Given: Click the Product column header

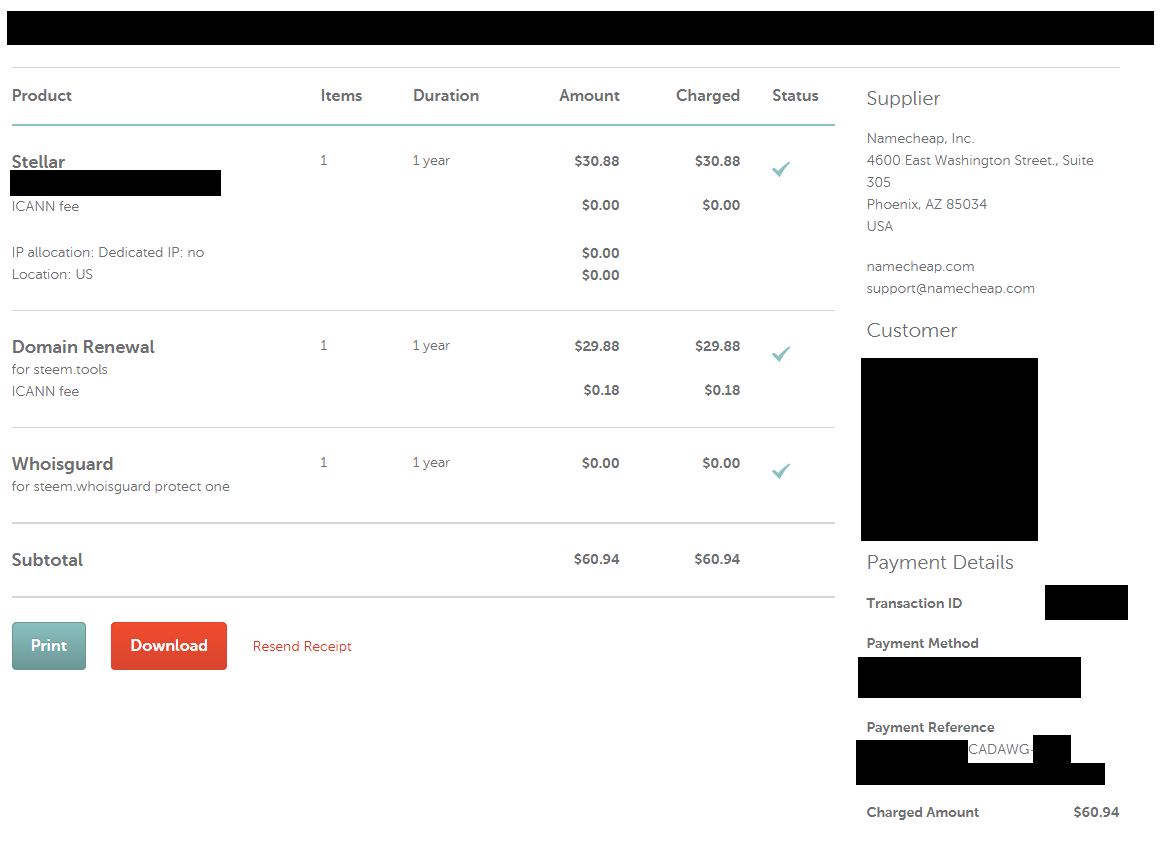Looking at the screenshot, I should click(42, 96).
